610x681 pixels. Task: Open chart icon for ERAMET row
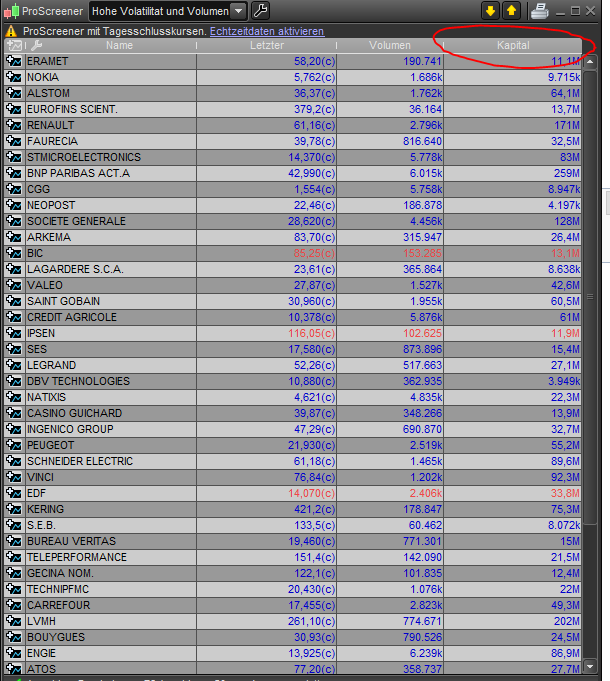click(x=14, y=61)
